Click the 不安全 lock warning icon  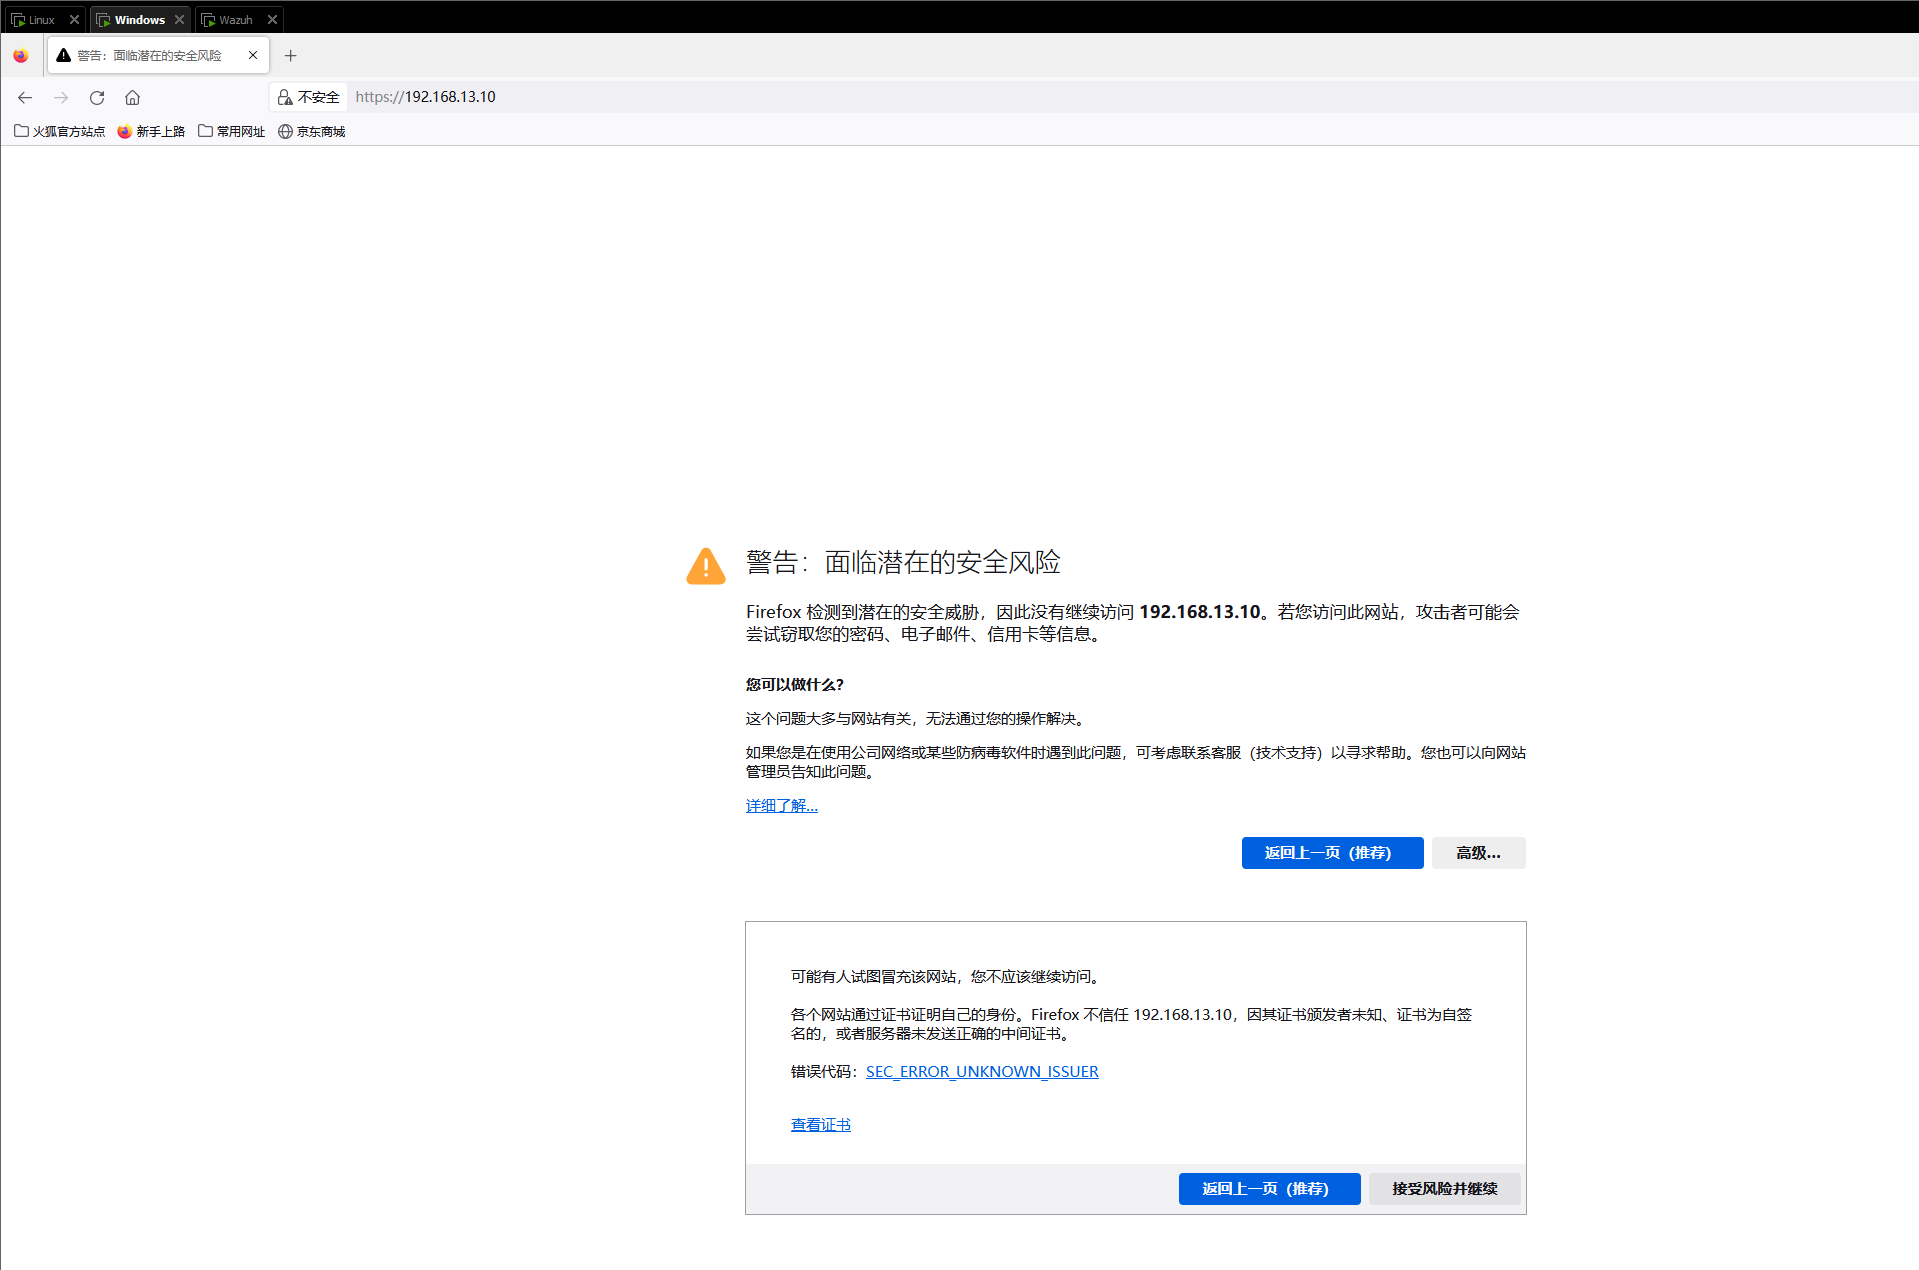pyautogui.click(x=285, y=97)
